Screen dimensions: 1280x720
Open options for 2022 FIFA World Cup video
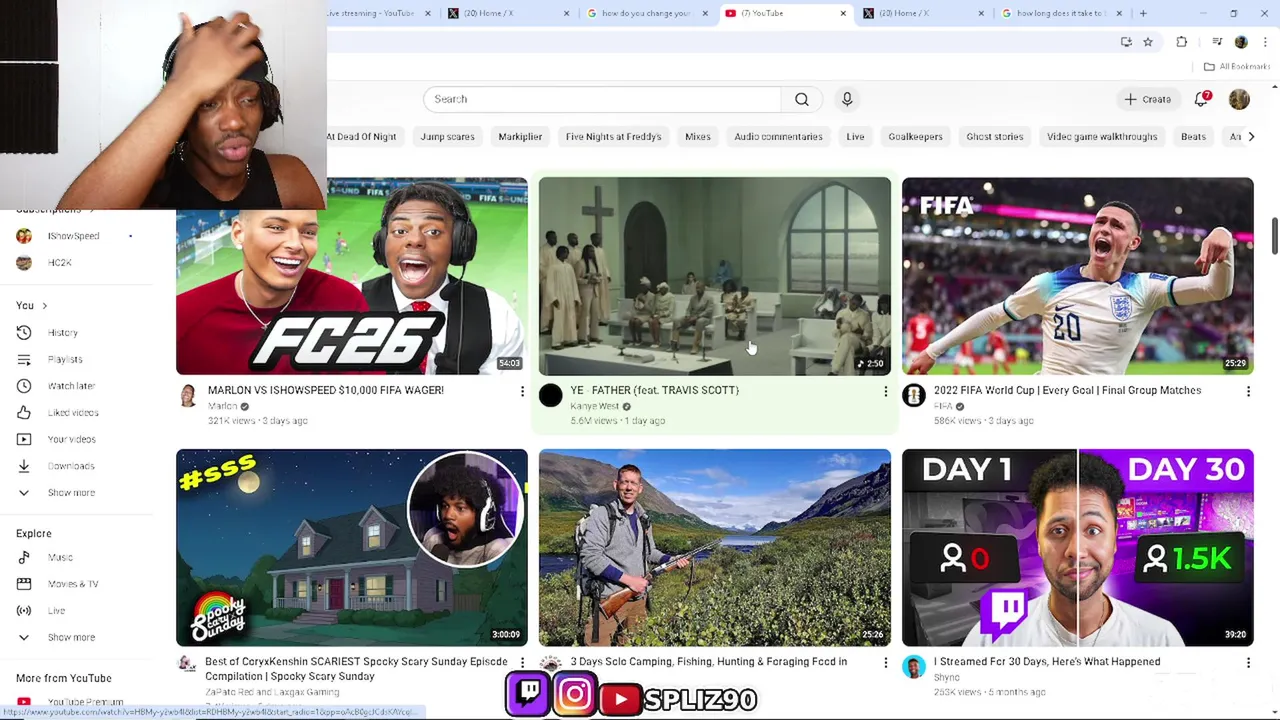(1248, 391)
